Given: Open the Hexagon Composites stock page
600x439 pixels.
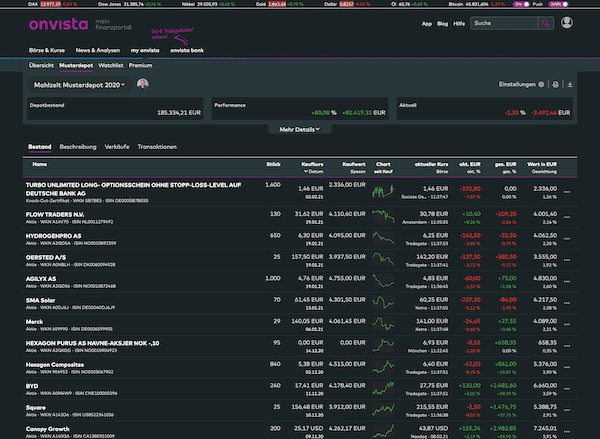Looking at the screenshot, I should click(55, 365).
